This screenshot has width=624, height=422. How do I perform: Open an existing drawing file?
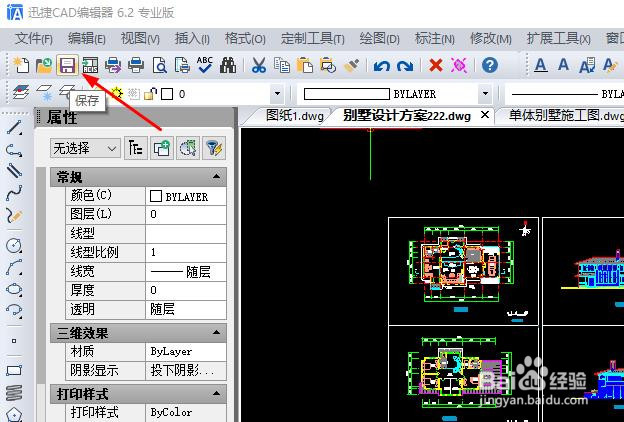click(x=44, y=65)
